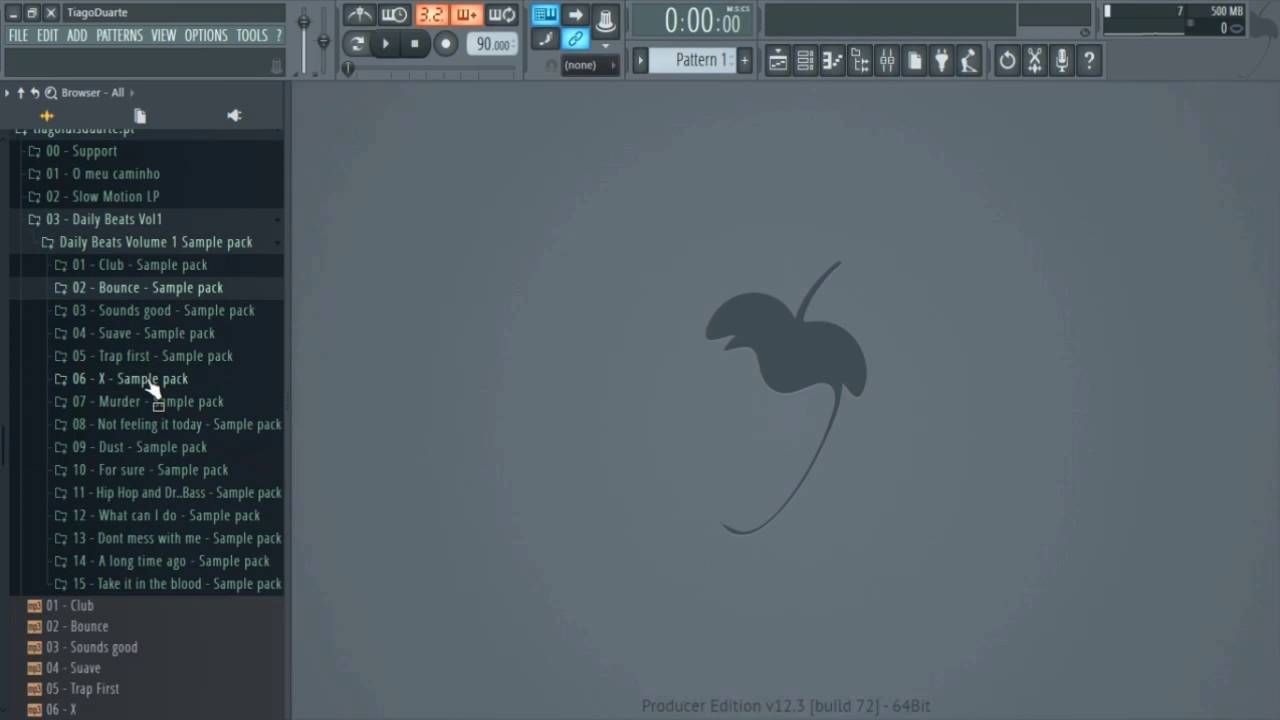
Task: Open the undo history circular arrow
Action: pyautogui.click(x=1007, y=61)
